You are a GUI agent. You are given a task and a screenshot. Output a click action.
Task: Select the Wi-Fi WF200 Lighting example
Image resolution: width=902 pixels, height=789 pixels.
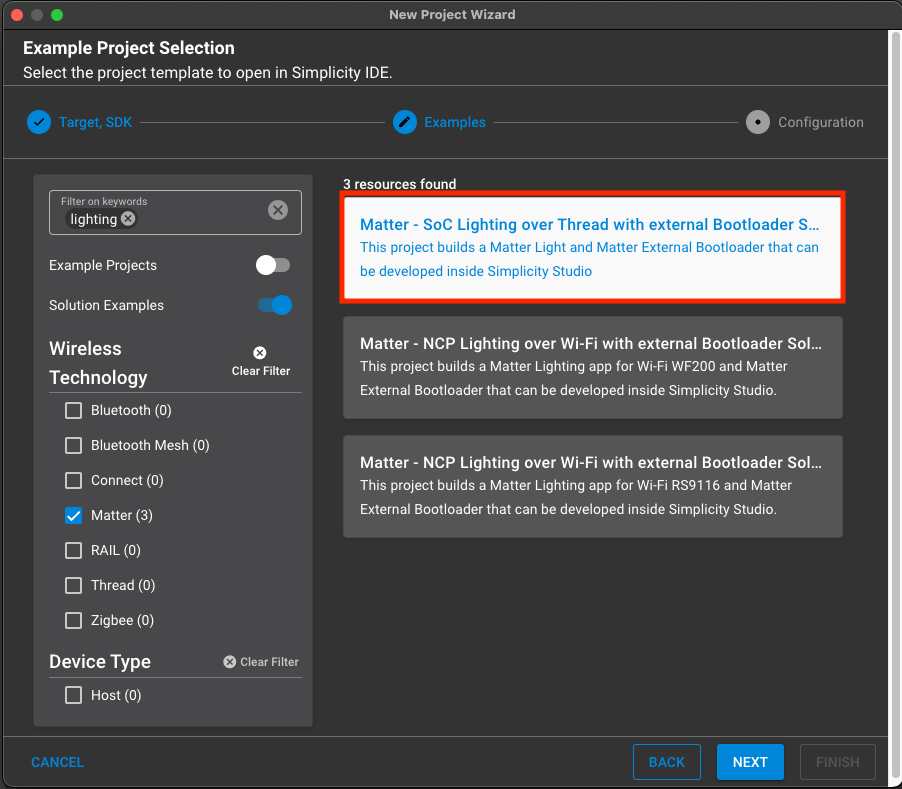592,367
